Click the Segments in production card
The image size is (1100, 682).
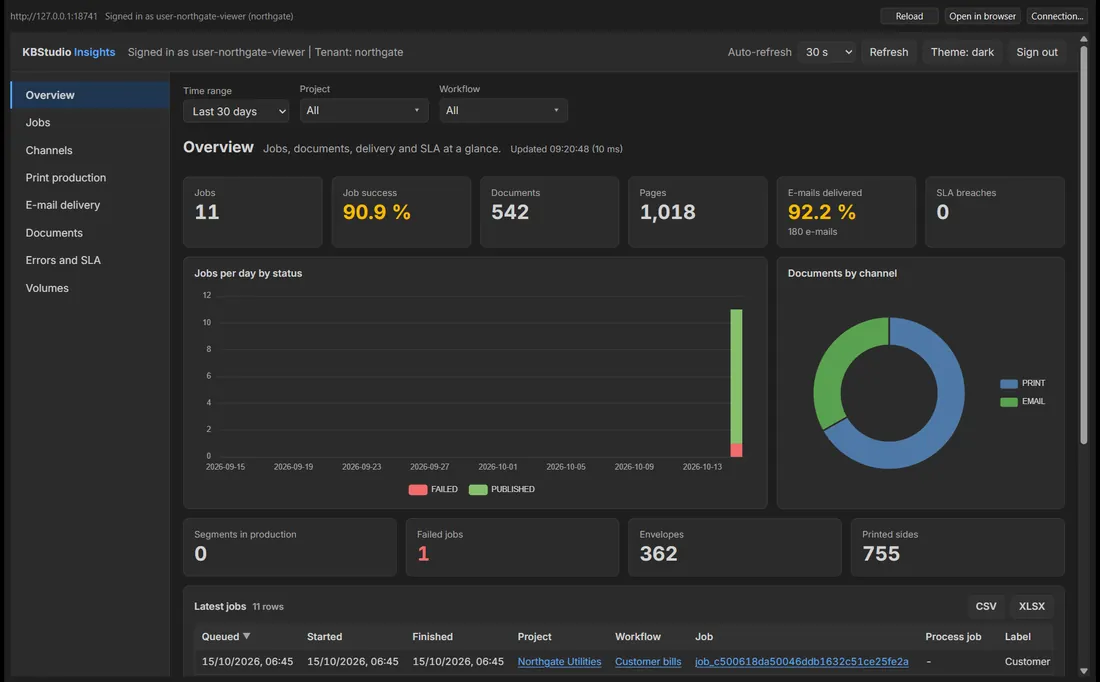pyautogui.click(x=290, y=547)
